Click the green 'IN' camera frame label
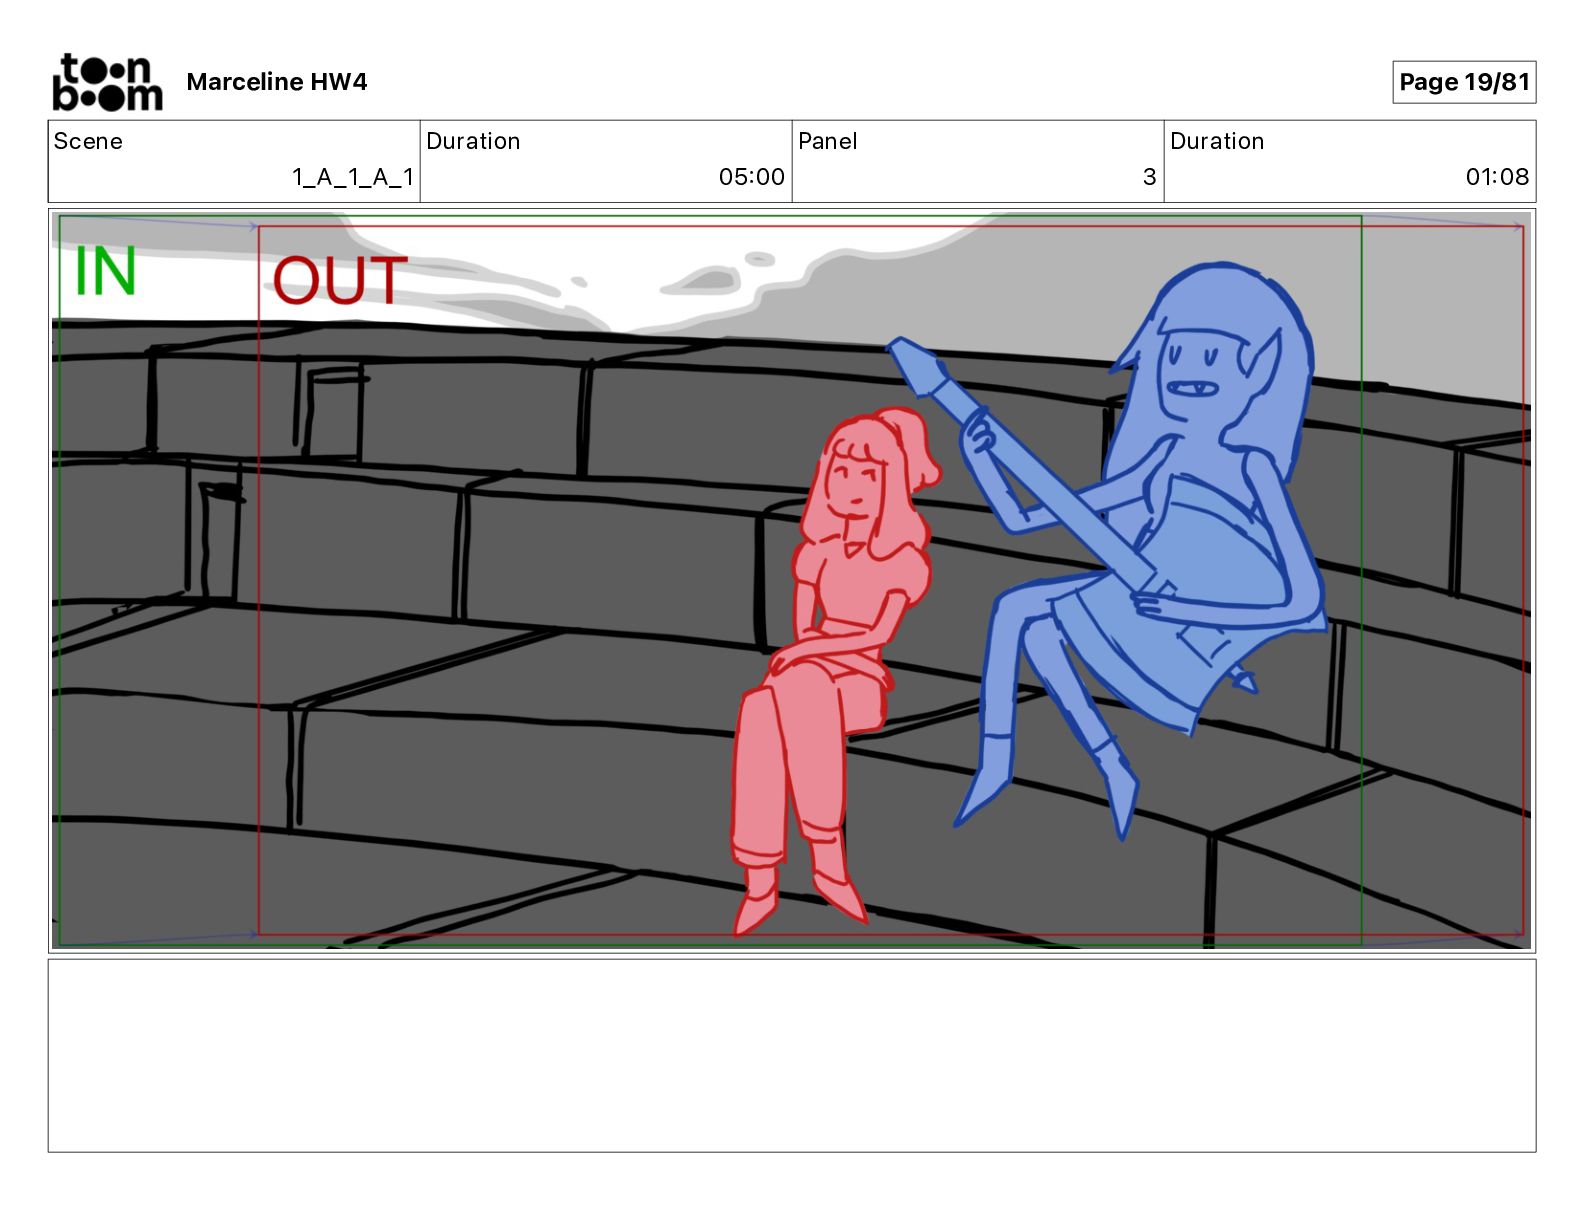1584x1224 pixels. pos(105,271)
